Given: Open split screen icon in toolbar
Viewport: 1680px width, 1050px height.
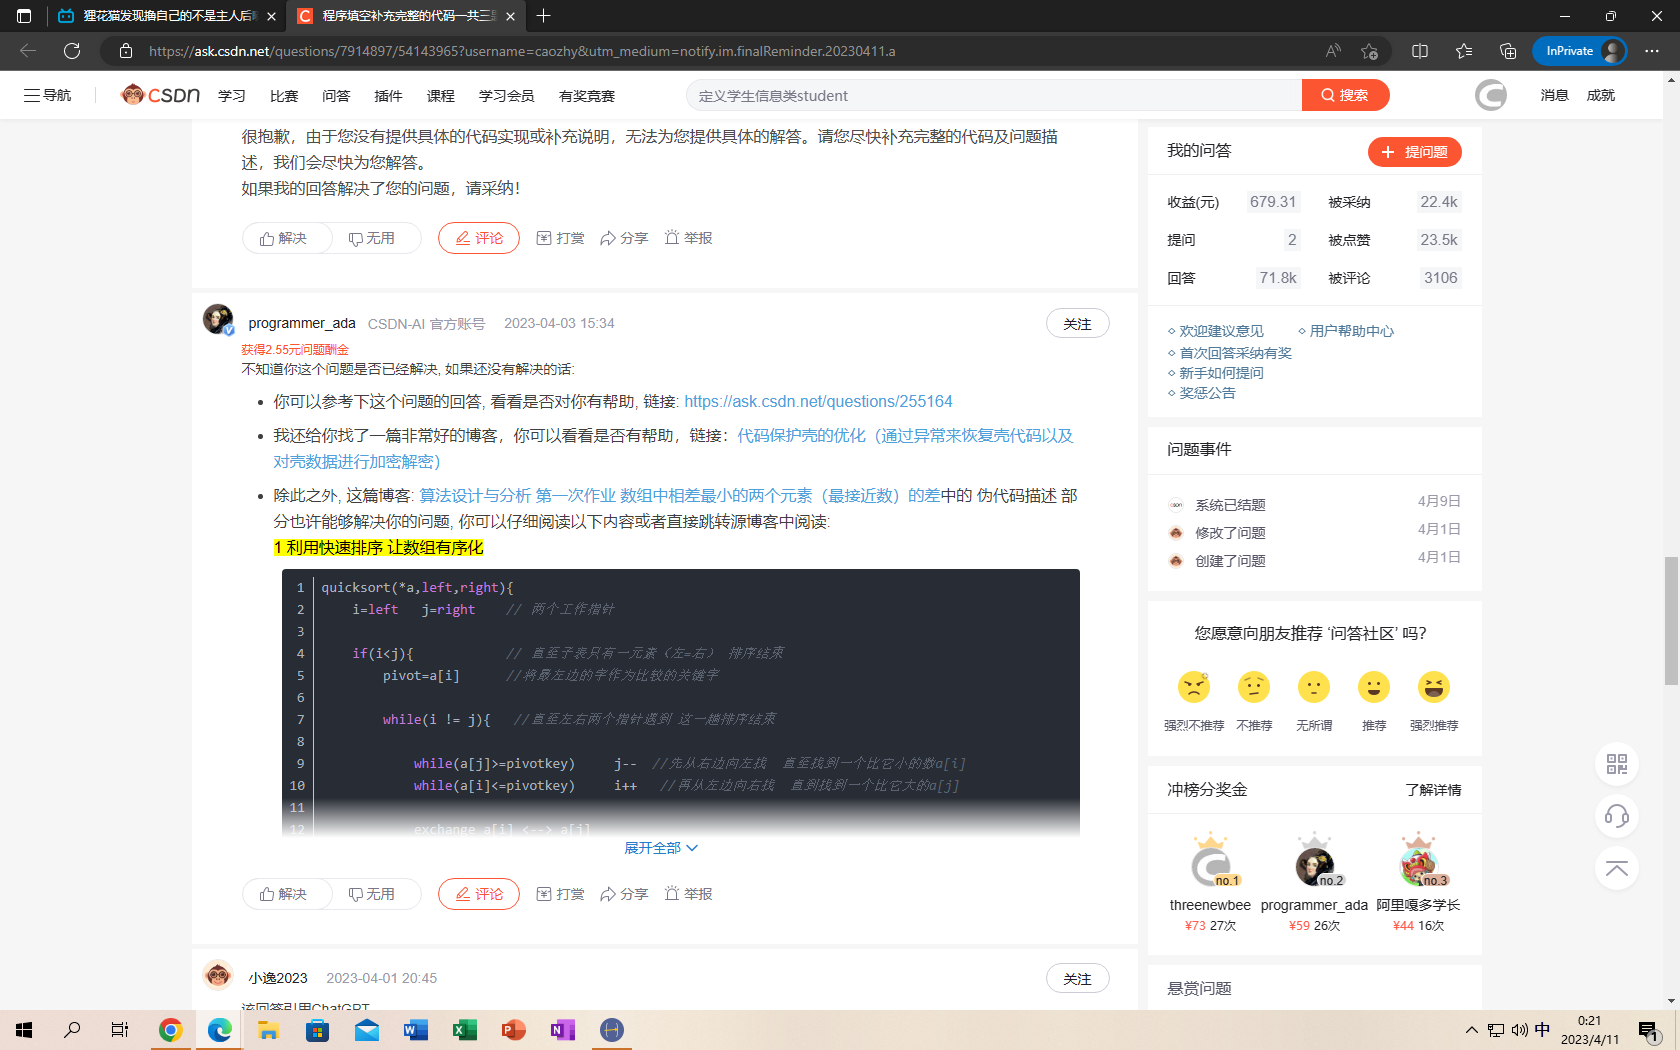Looking at the screenshot, I should (x=1420, y=51).
